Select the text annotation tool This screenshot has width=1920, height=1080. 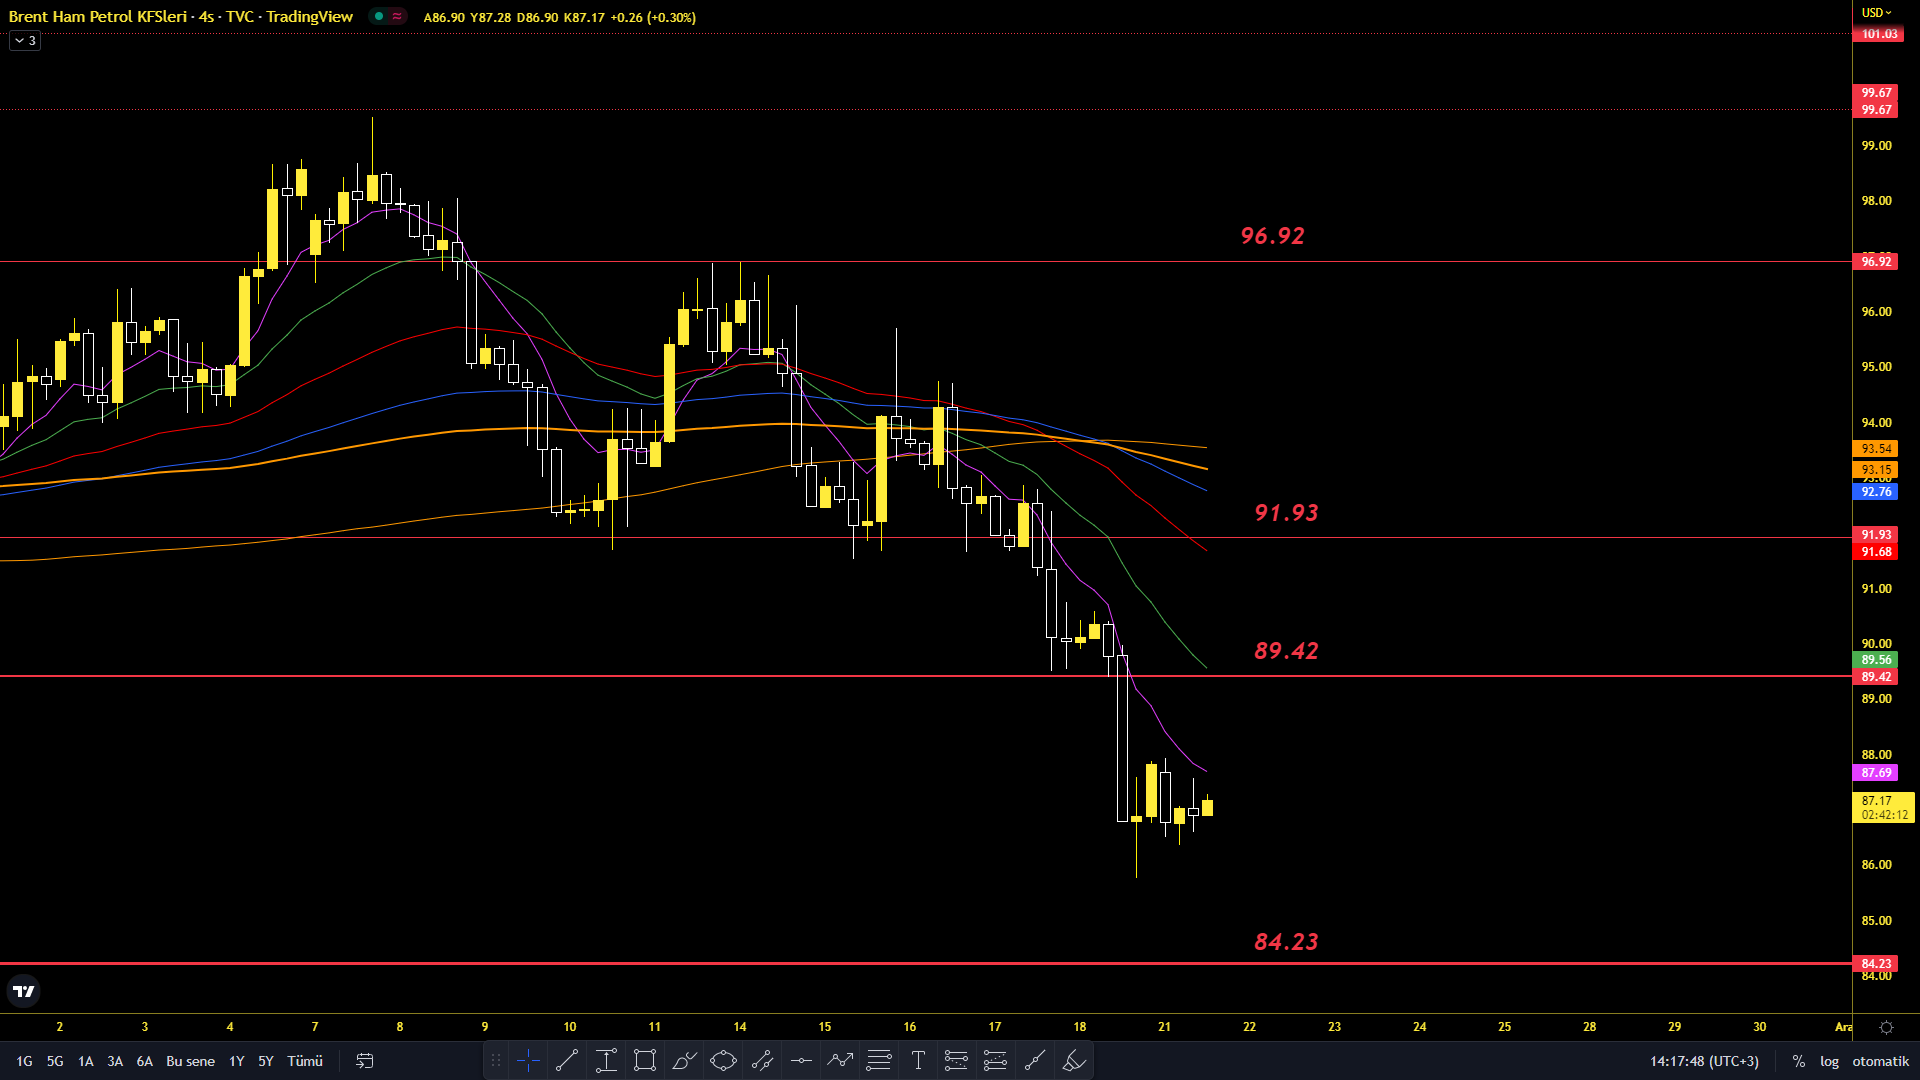(918, 1061)
